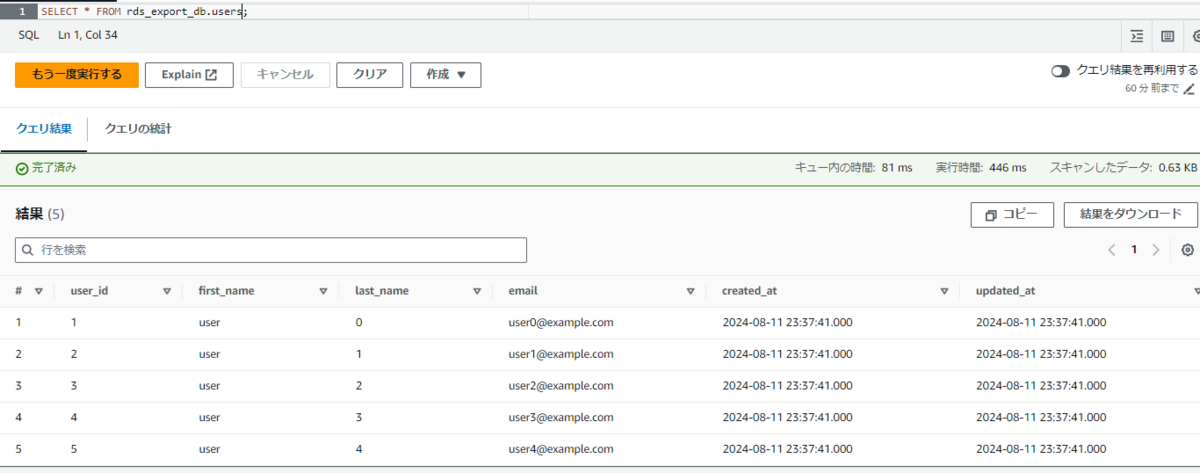1200x473 pixels.
Task: Sort by user_id column triangle
Action: [167, 291]
